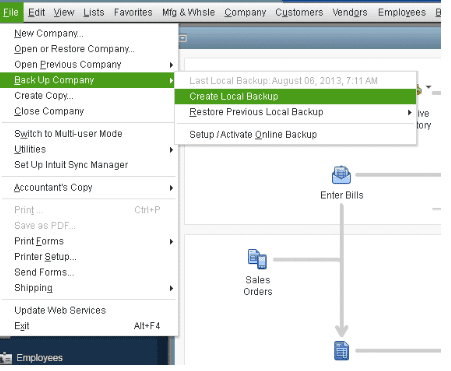Open the Edit menu
Image resolution: width=451 pixels, height=371 pixels.
click(36, 12)
